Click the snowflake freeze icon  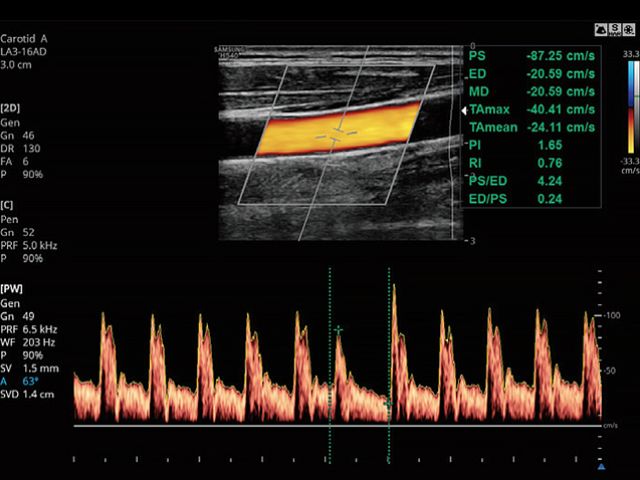coord(629,31)
